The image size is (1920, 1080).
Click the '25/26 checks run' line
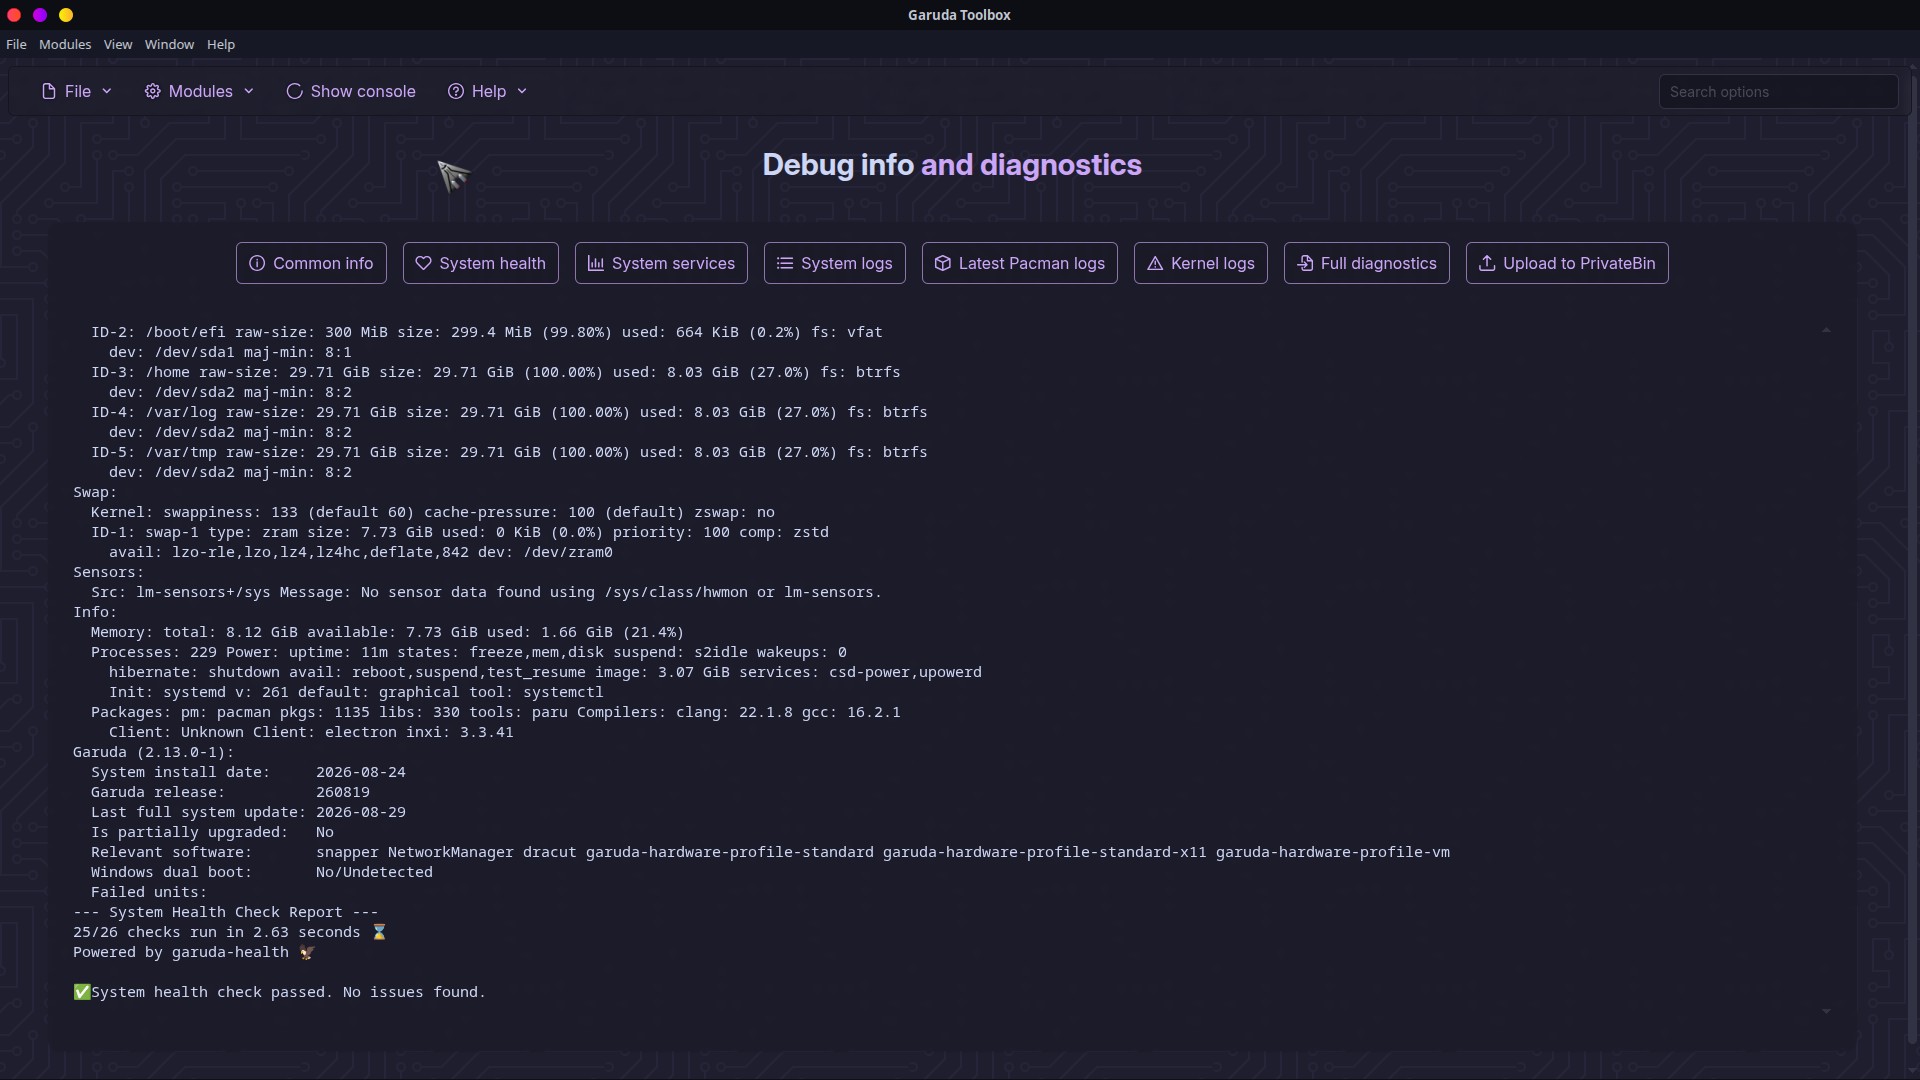coord(230,932)
